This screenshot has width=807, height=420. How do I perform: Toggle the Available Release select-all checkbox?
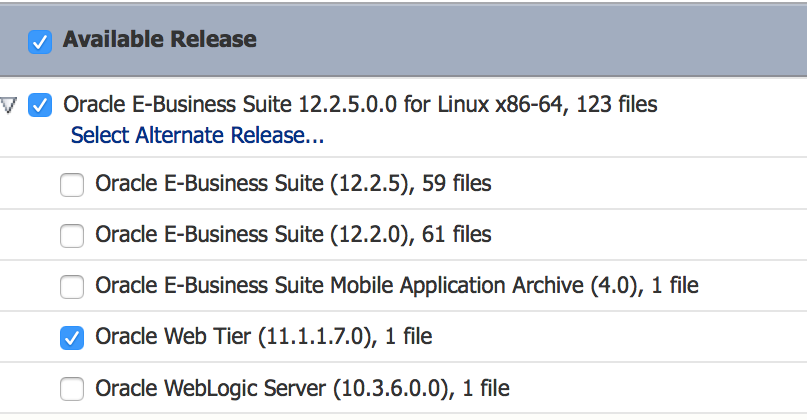tap(39, 41)
